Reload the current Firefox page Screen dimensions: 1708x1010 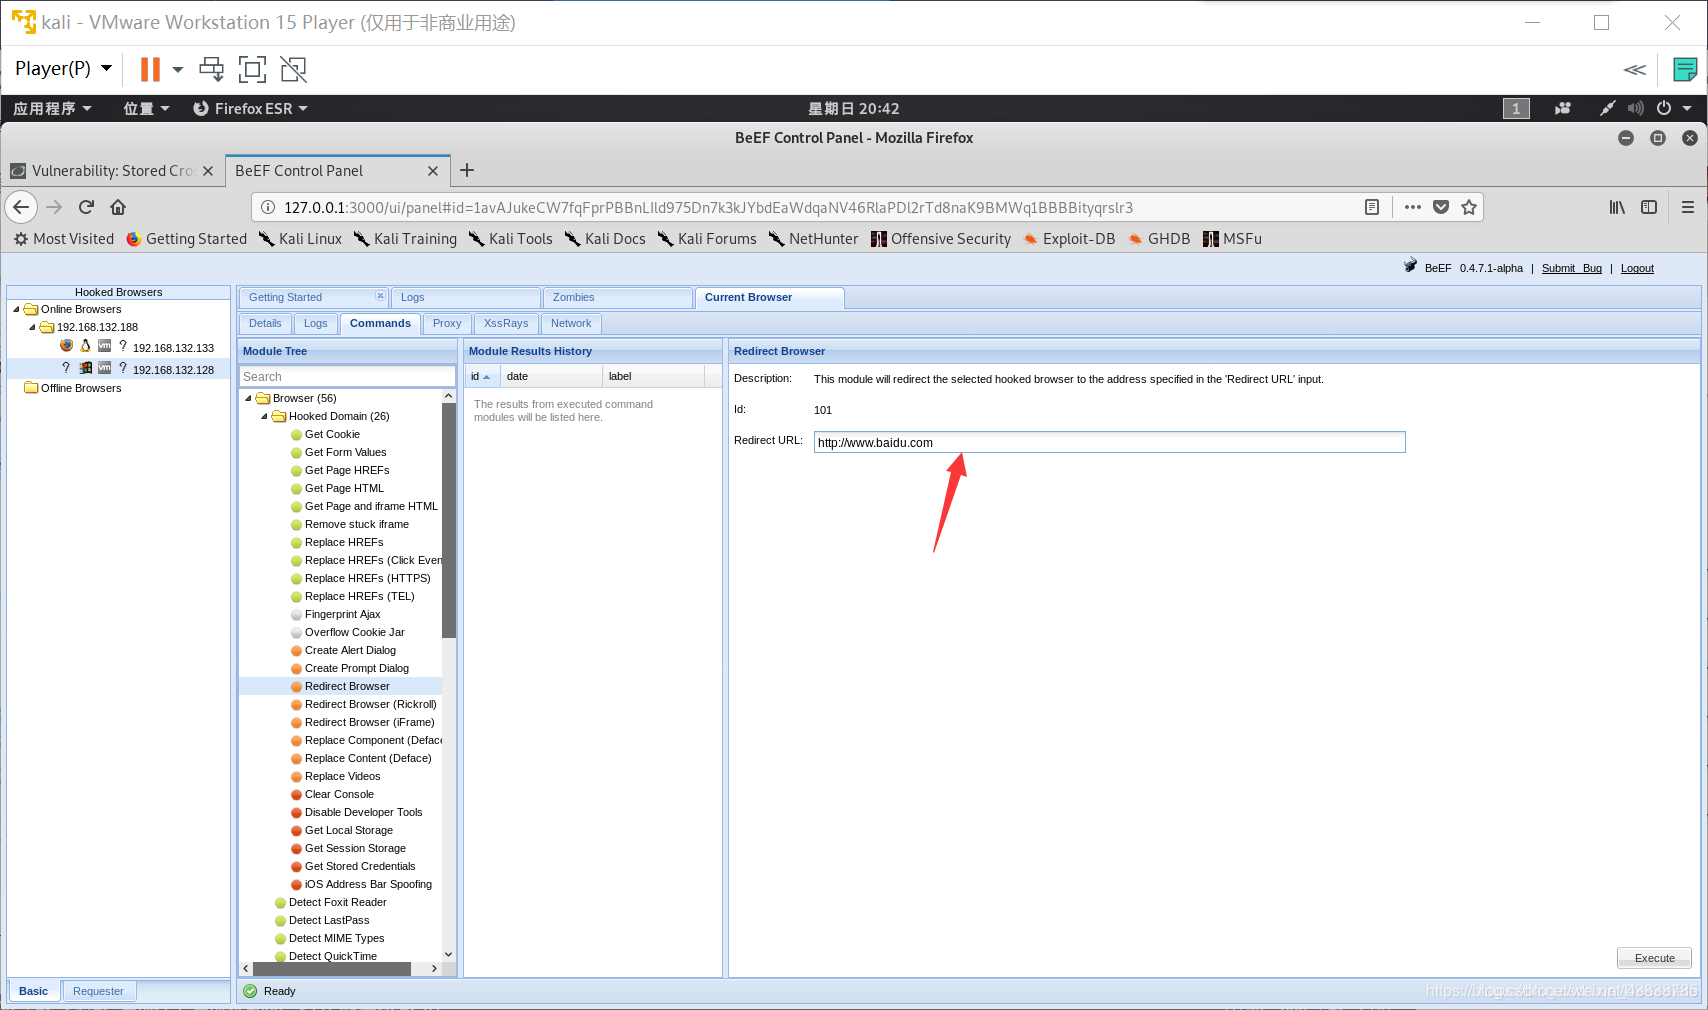(86, 207)
